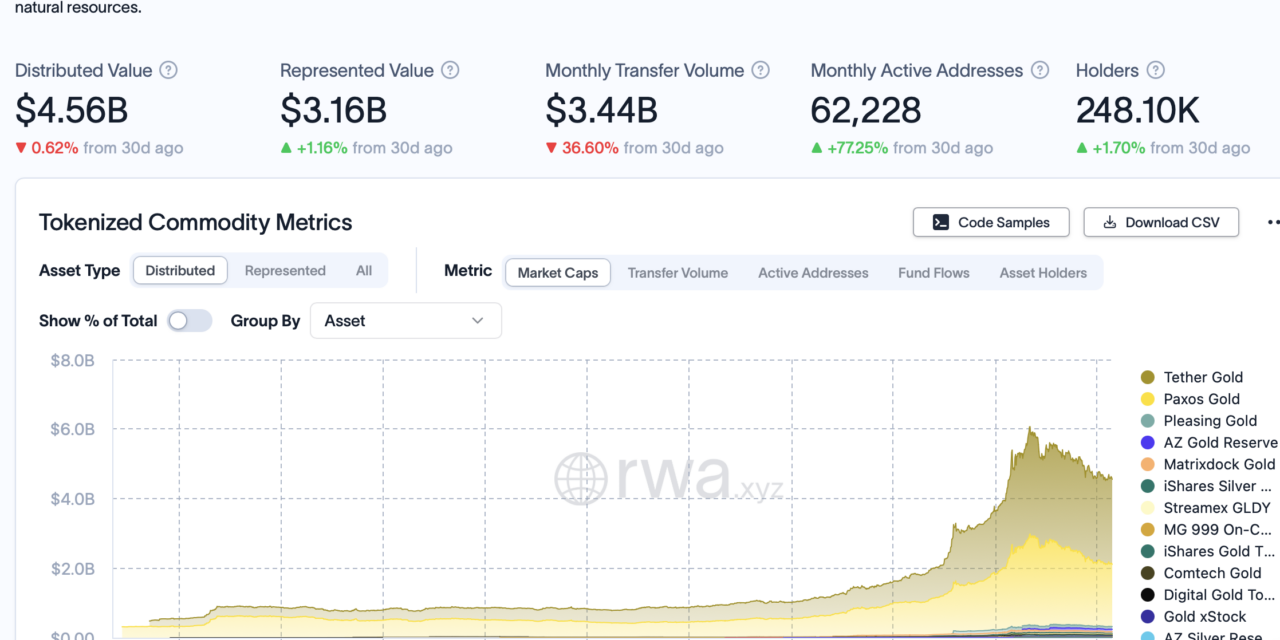Toggle iShares Gold T... legend swatch
Screen dimensions: 1280x640
[1148, 551]
